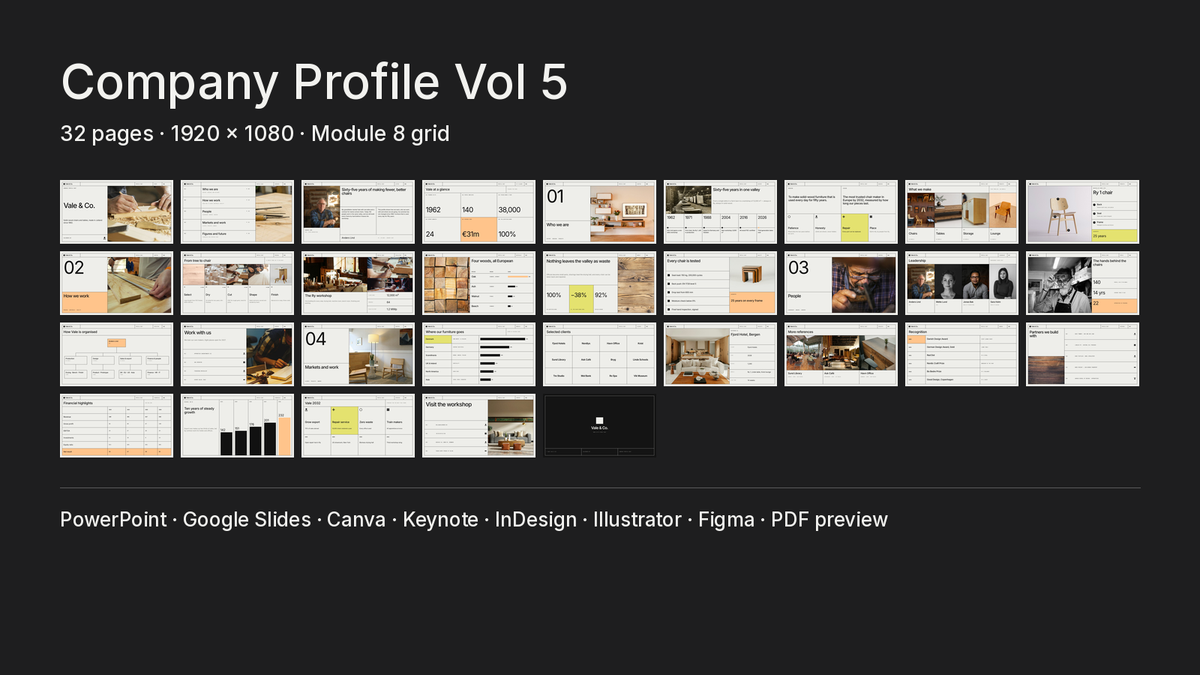Select the 04 Markets and work section slide

(358, 354)
